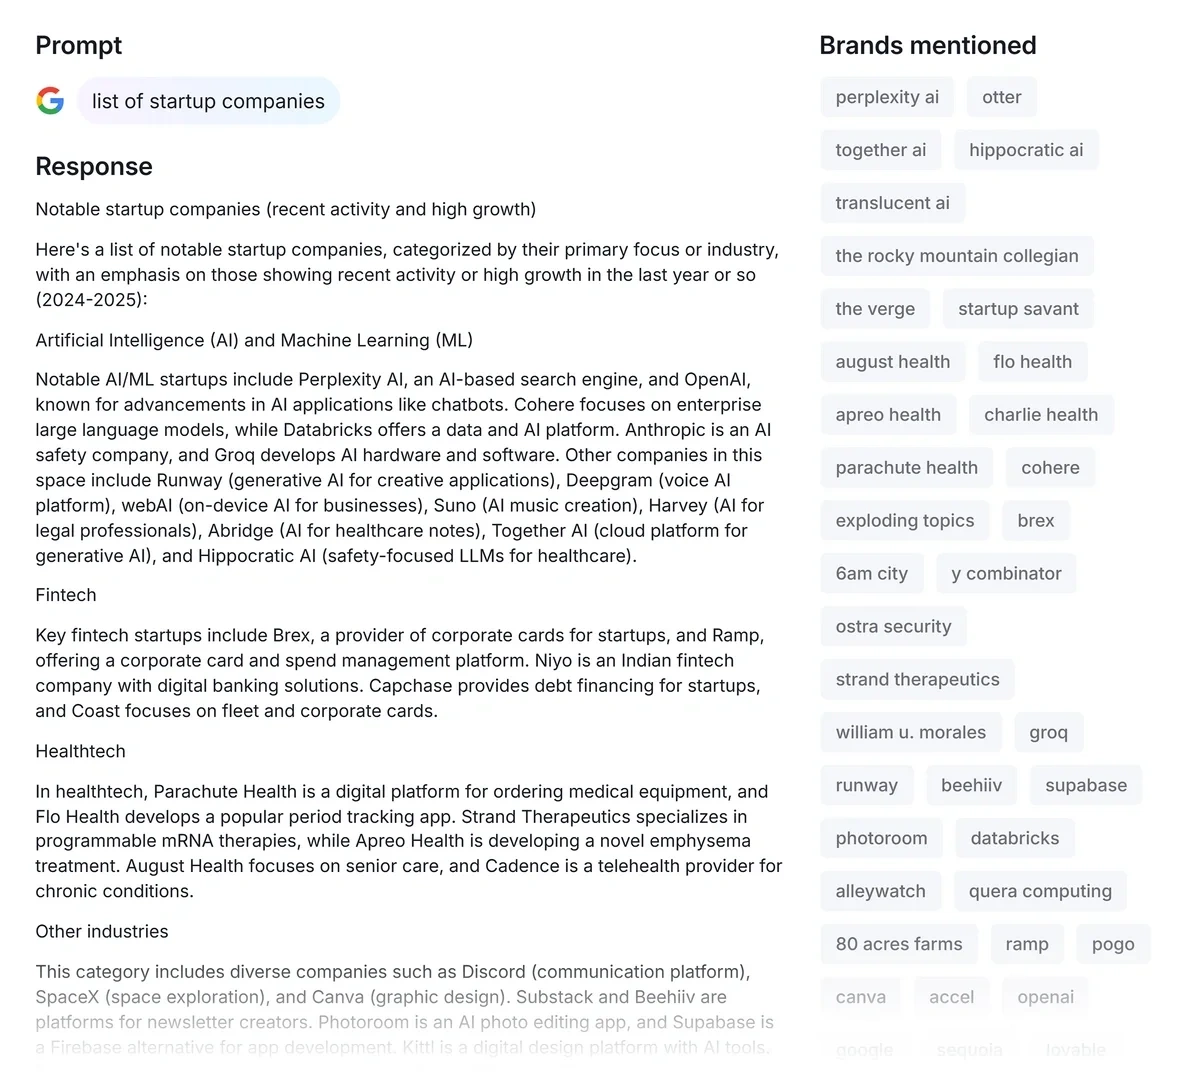The width and height of the screenshot is (1200, 1081).
Task: Choose the 'strand therapeutics' chip
Action: click(917, 680)
